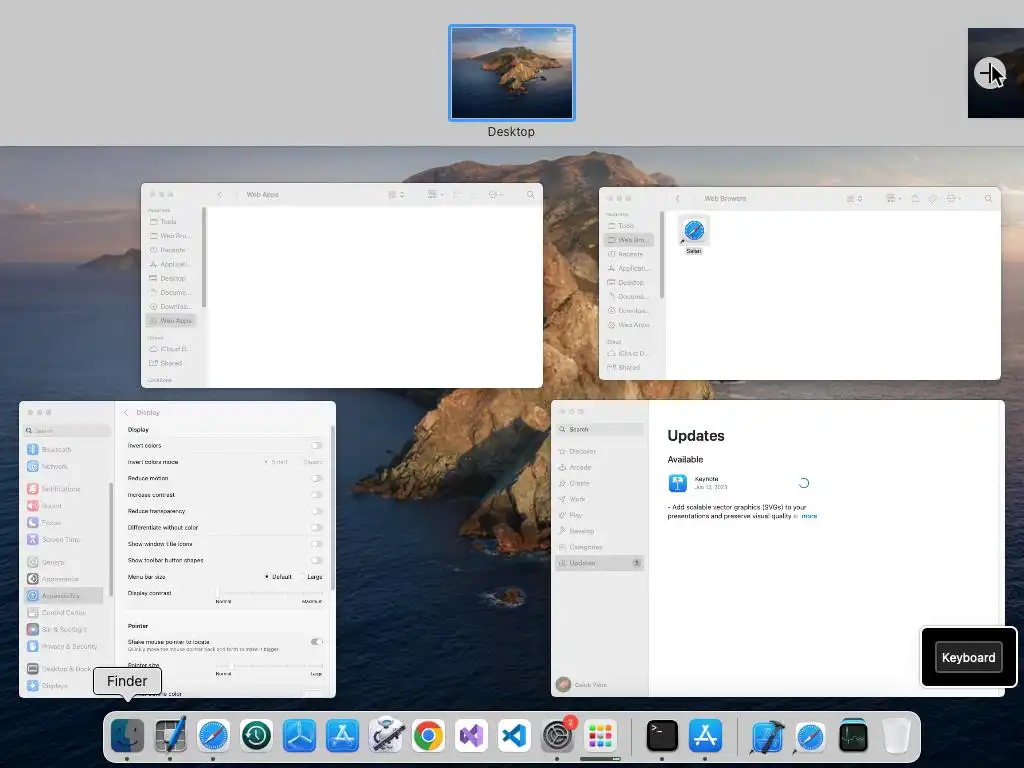Open Privacy & Security in Settings sidebar
The height and width of the screenshot is (768, 1024).
[63, 647]
